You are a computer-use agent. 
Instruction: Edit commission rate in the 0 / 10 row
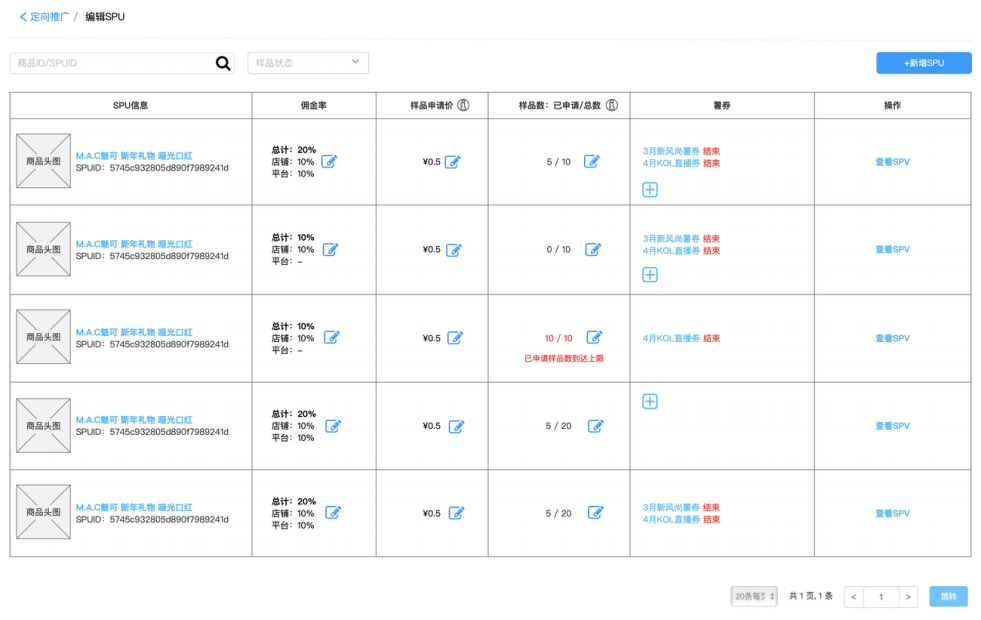pyautogui.click(x=330, y=250)
